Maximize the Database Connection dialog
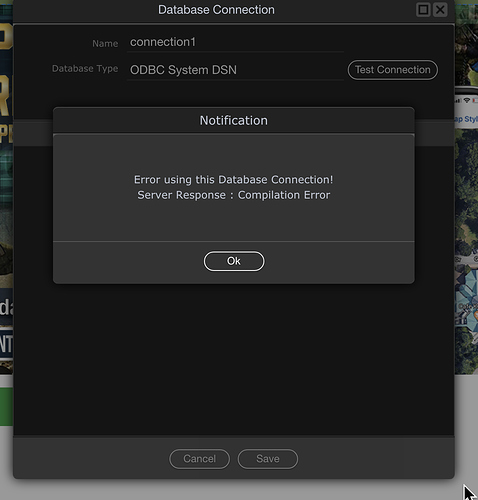 (x=423, y=10)
